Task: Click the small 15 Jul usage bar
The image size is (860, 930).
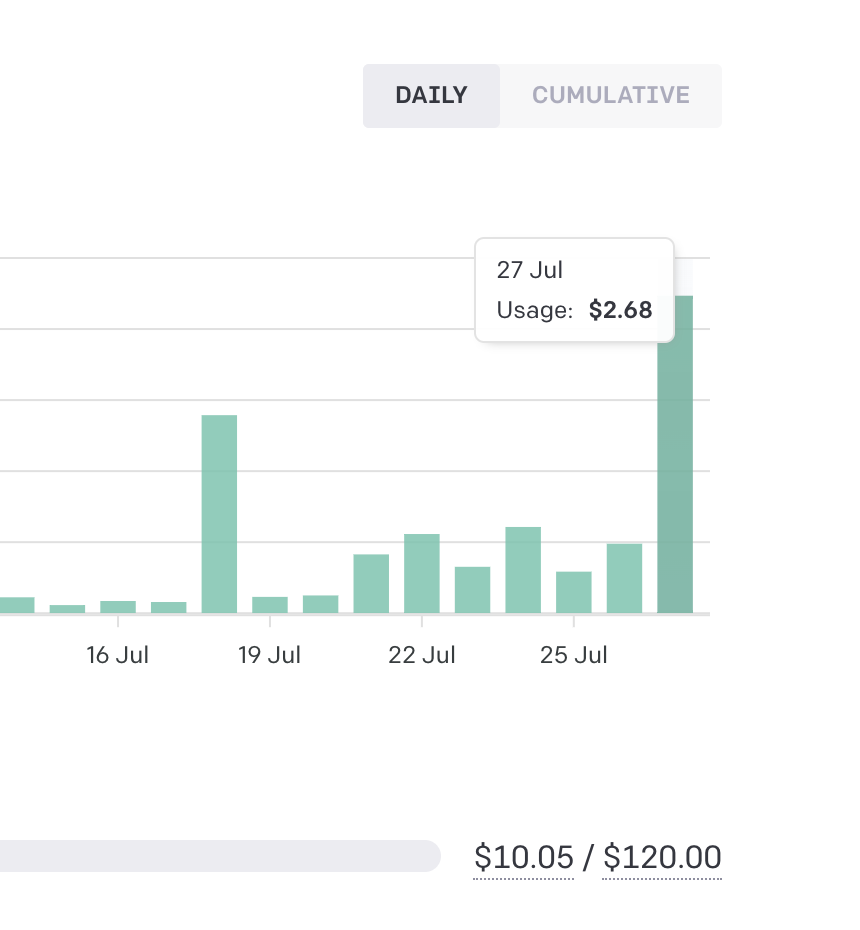Action: tap(67, 608)
